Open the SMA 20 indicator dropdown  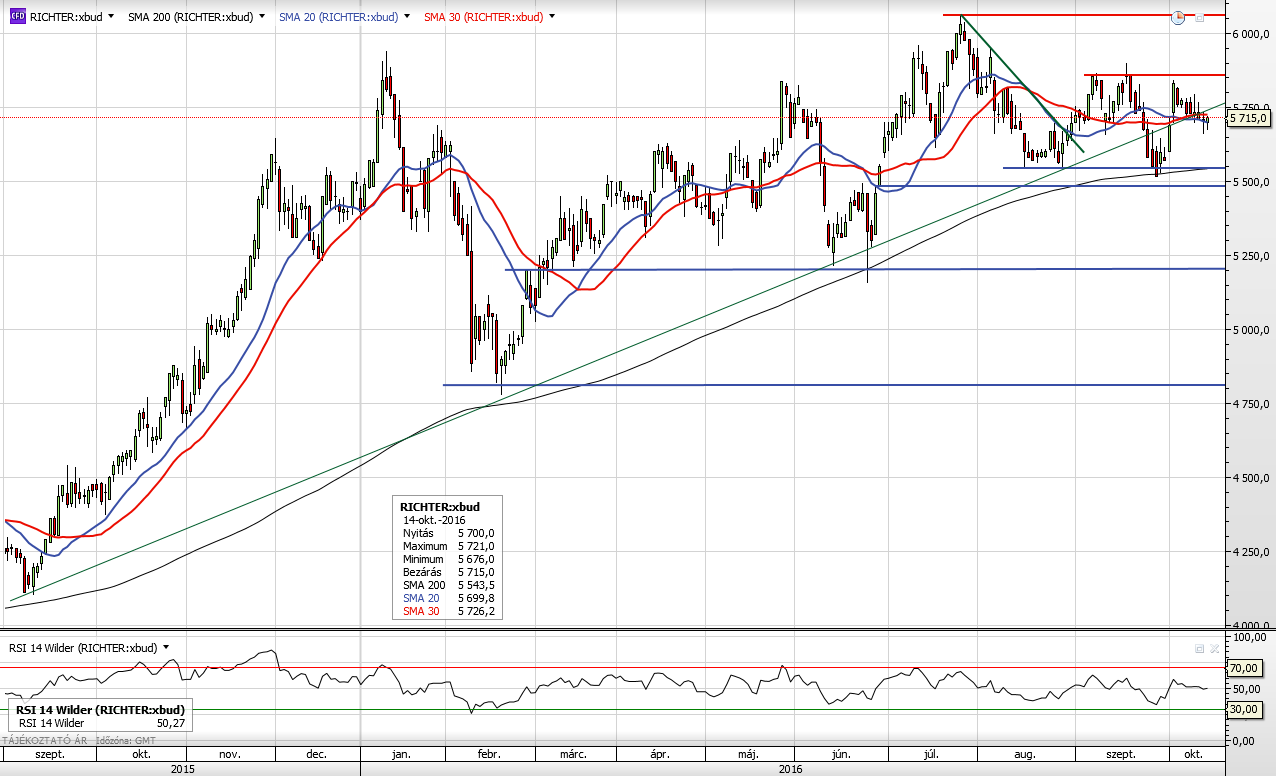pos(407,17)
